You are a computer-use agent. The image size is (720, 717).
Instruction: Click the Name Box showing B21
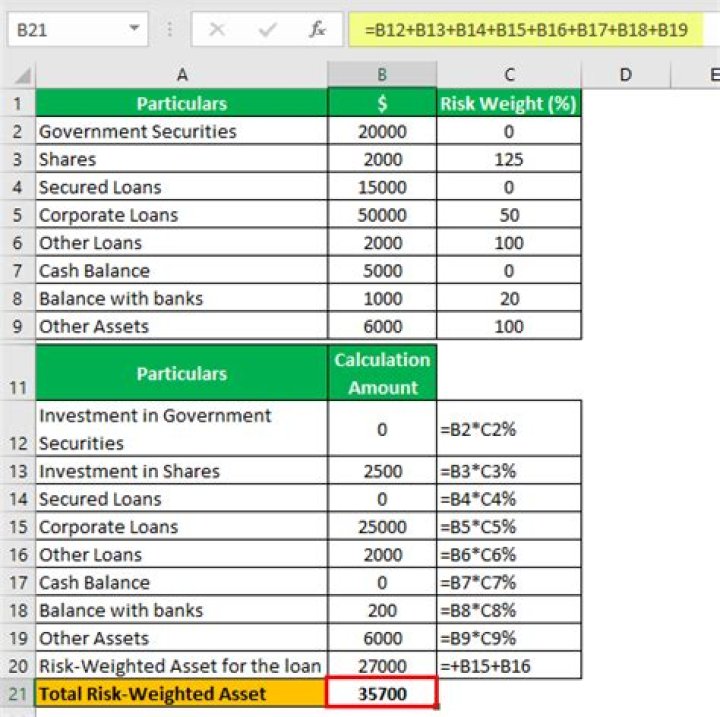click(x=78, y=30)
